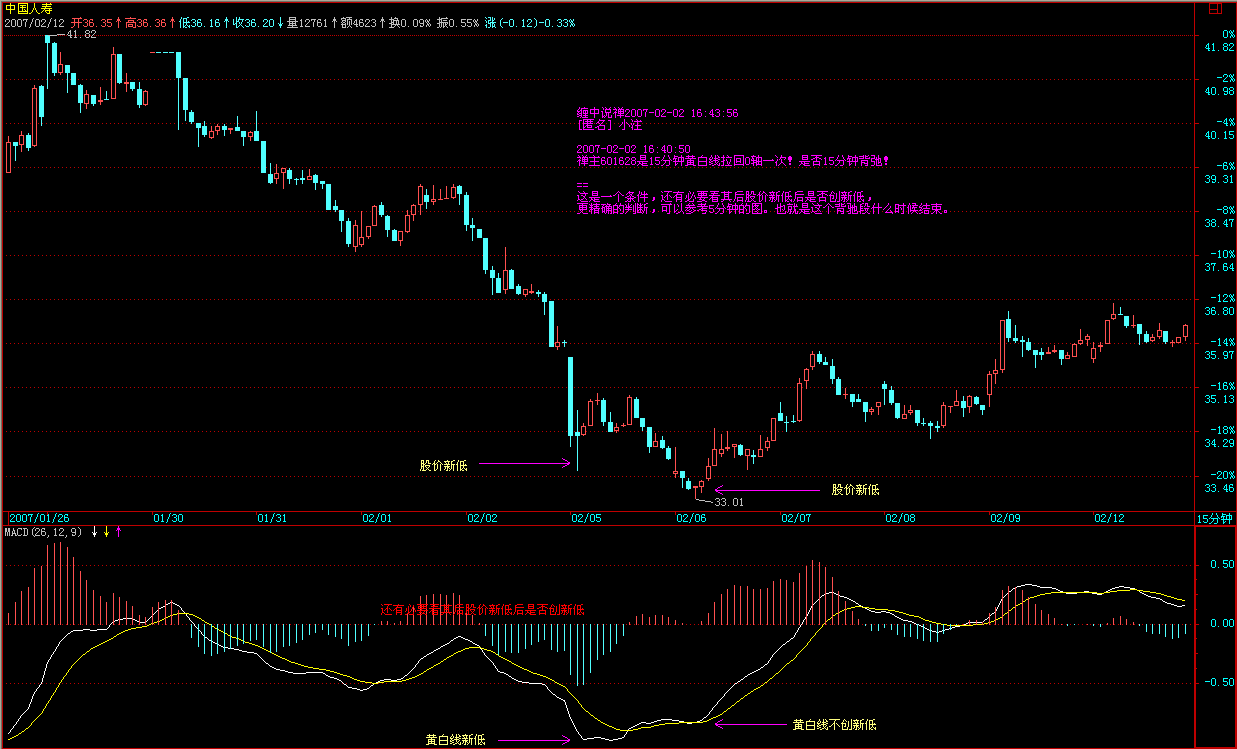Open the MACD(26,12,9) indicator parameters label
1237x749 pixels.
tap(44, 532)
